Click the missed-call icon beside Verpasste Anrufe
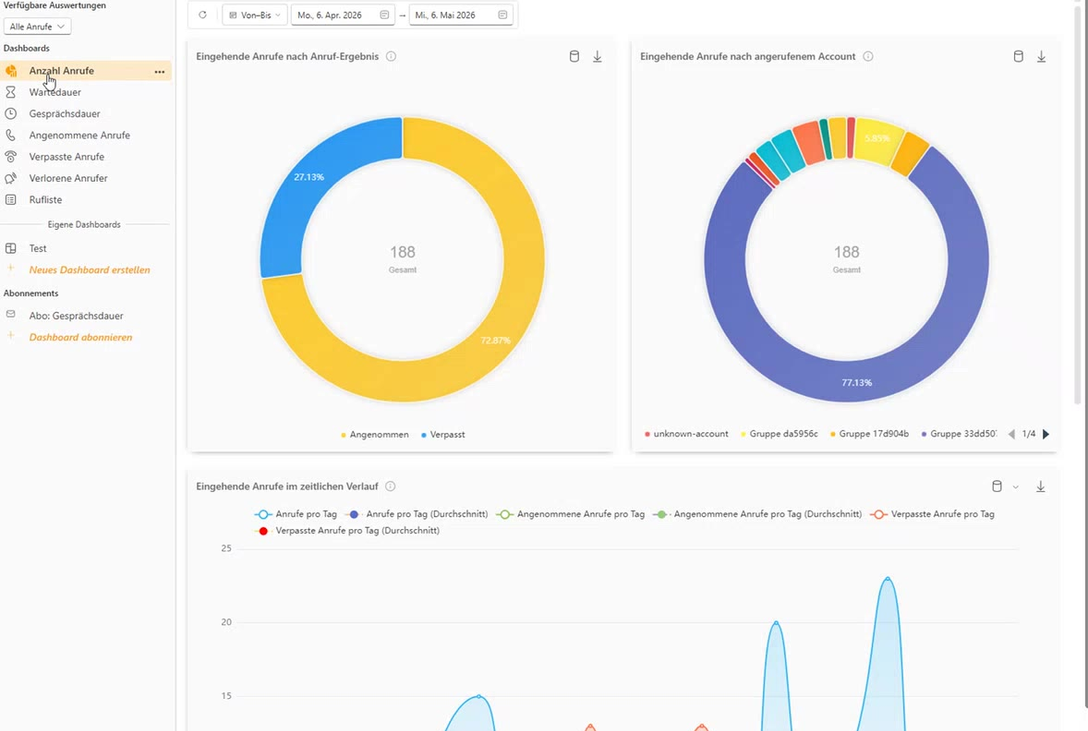This screenshot has width=1088, height=731. (10, 157)
